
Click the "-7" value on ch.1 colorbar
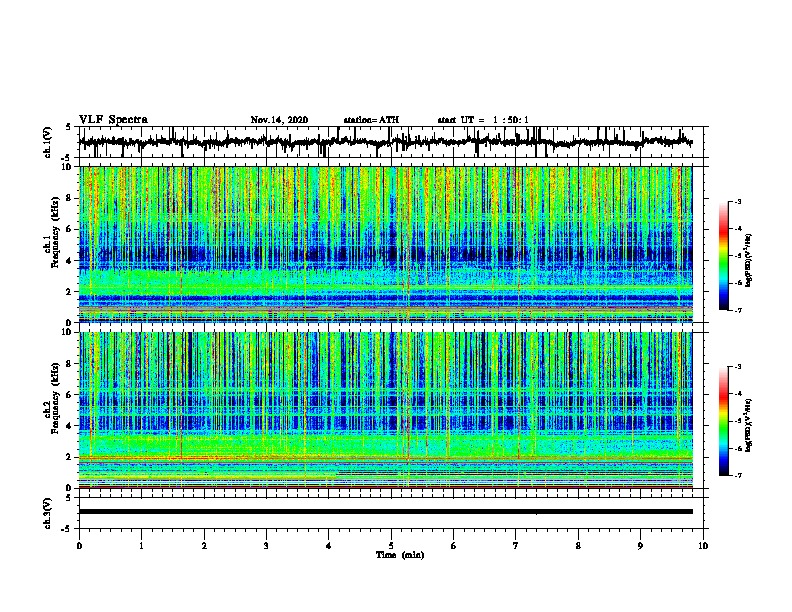tap(737, 310)
